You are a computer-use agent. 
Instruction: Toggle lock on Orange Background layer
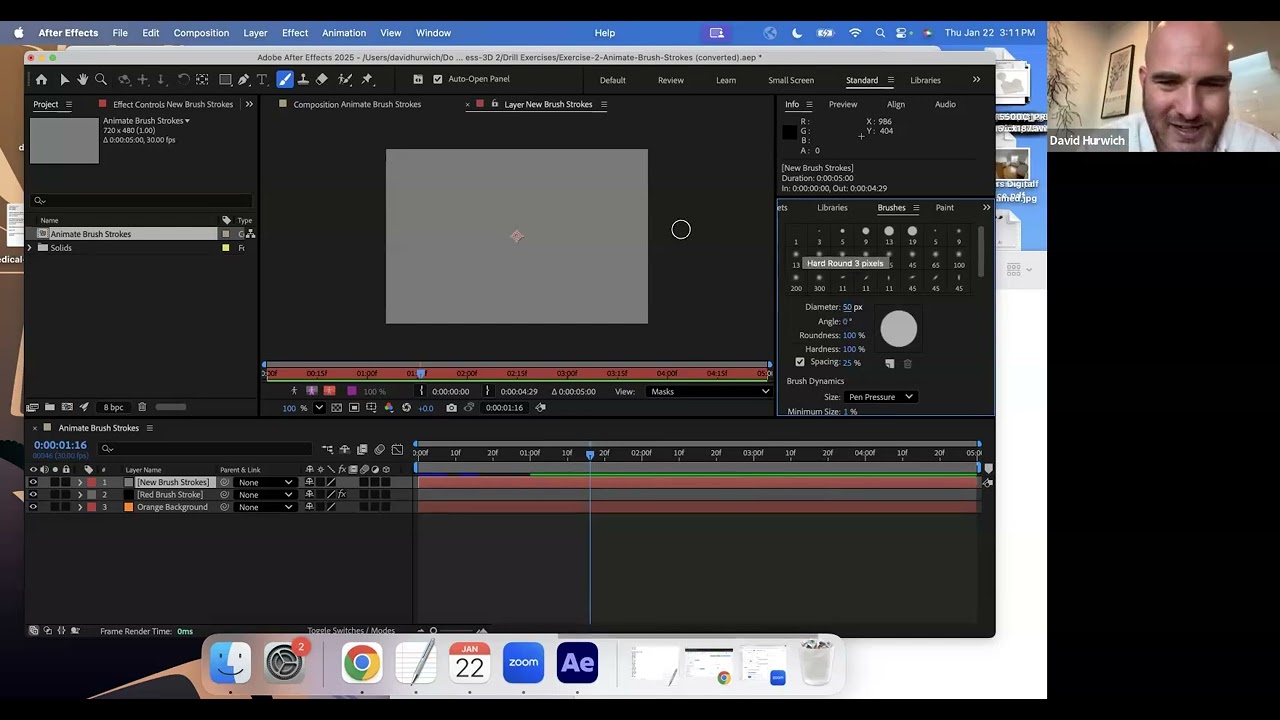click(x=66, y=507)
